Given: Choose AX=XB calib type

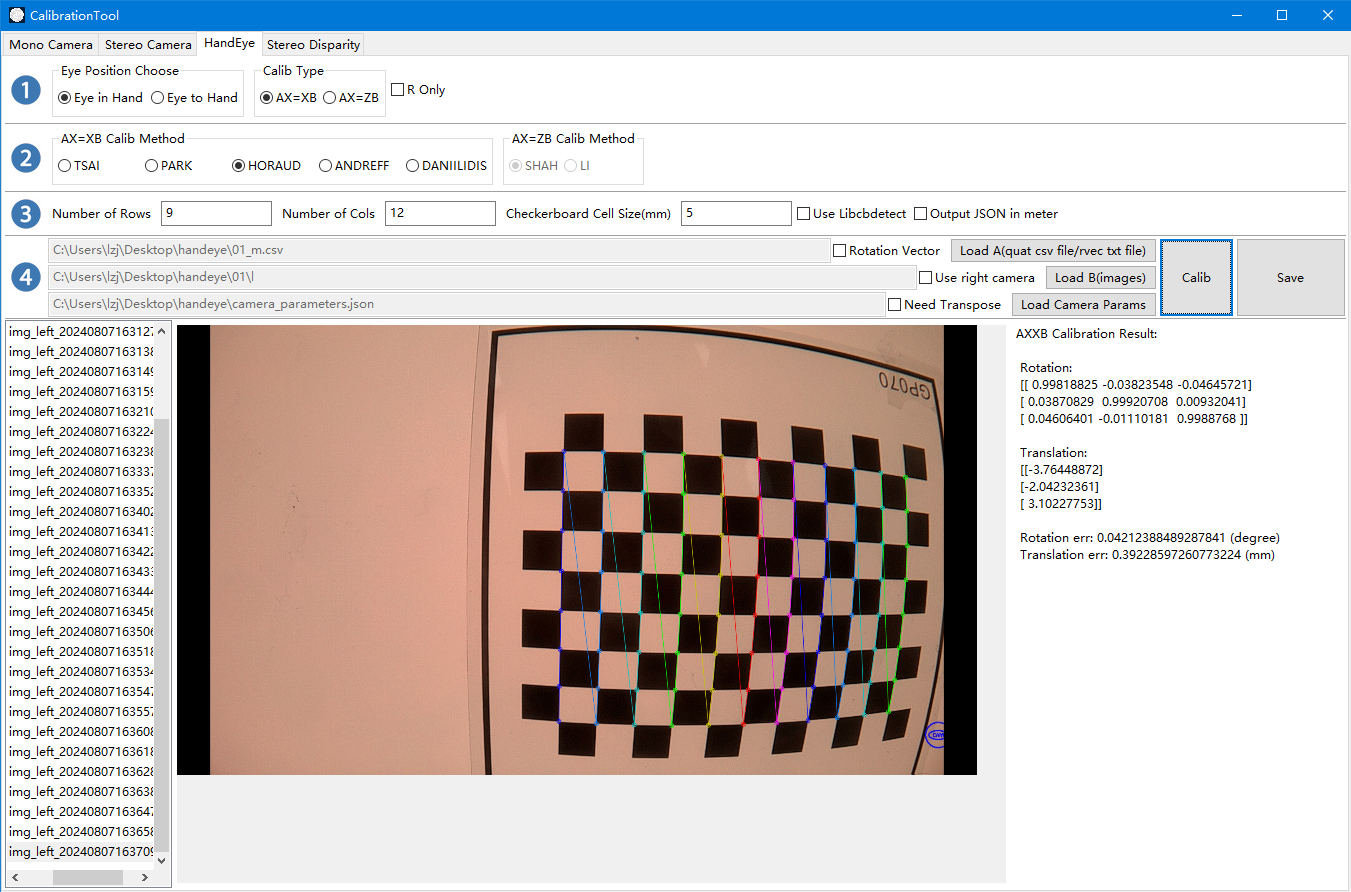Looking at the screenshot, I should click(288, 98).
